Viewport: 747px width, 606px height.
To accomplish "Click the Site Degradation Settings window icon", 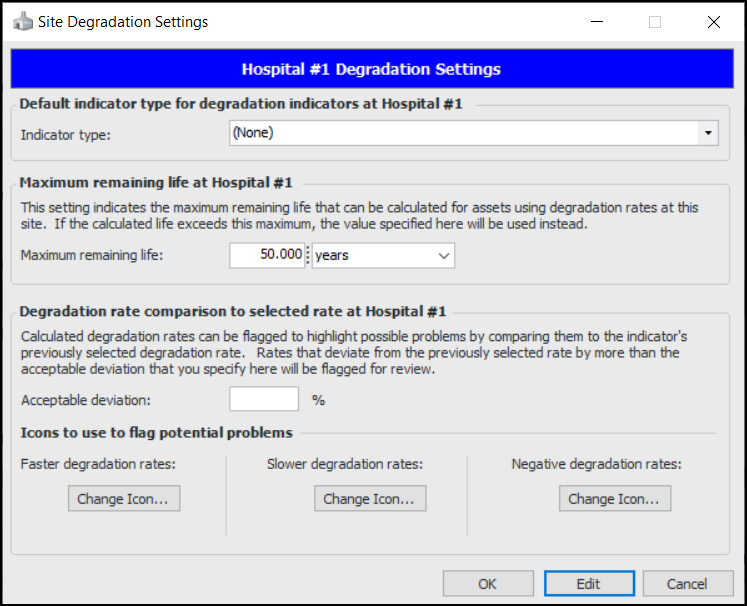I will coord(22,21).
